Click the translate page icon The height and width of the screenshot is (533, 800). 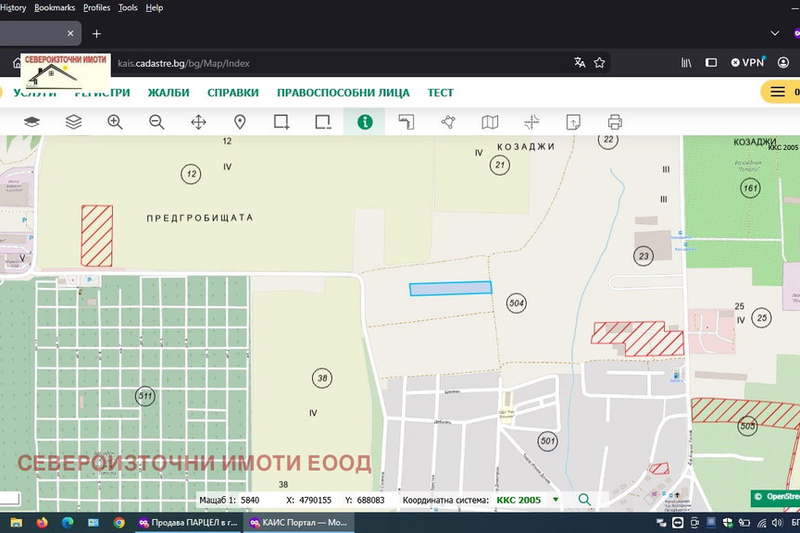pyautogui.click(x=579, y=63)
